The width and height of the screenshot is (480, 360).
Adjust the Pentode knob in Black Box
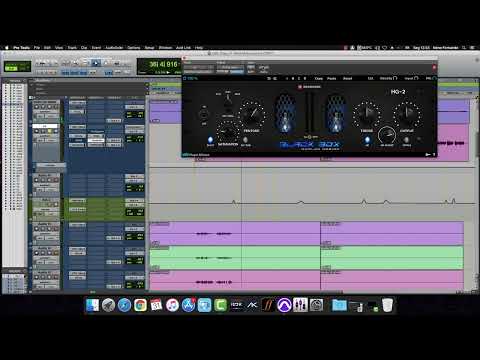click(252, 114)
